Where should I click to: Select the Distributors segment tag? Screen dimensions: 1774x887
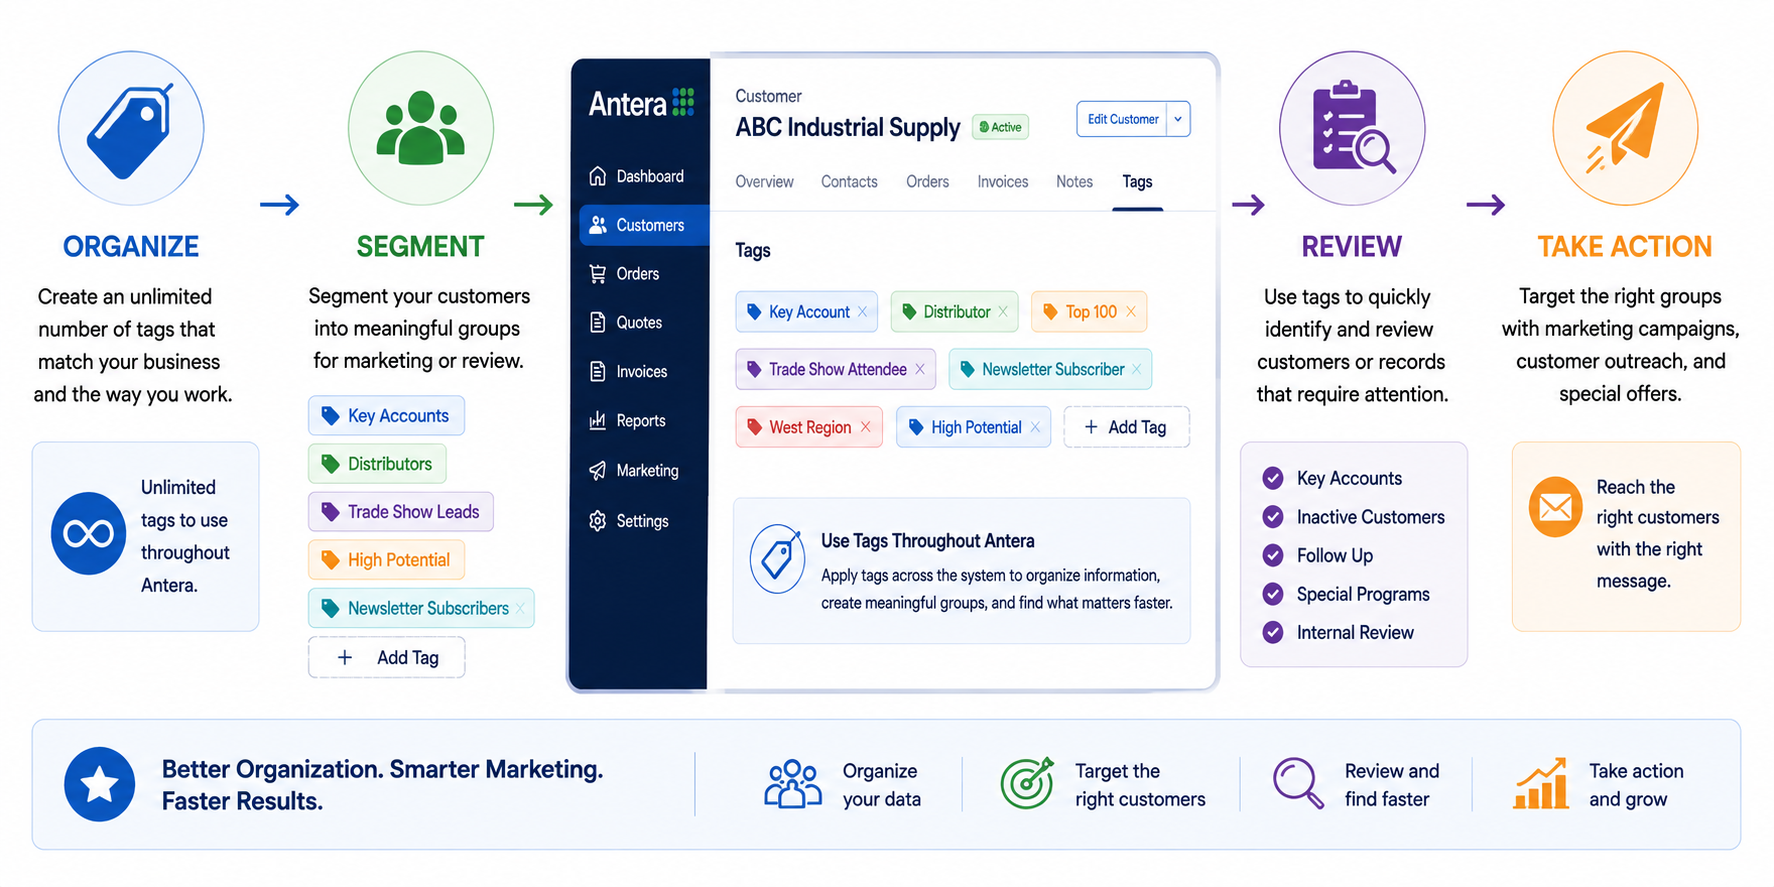coord(377,464)
